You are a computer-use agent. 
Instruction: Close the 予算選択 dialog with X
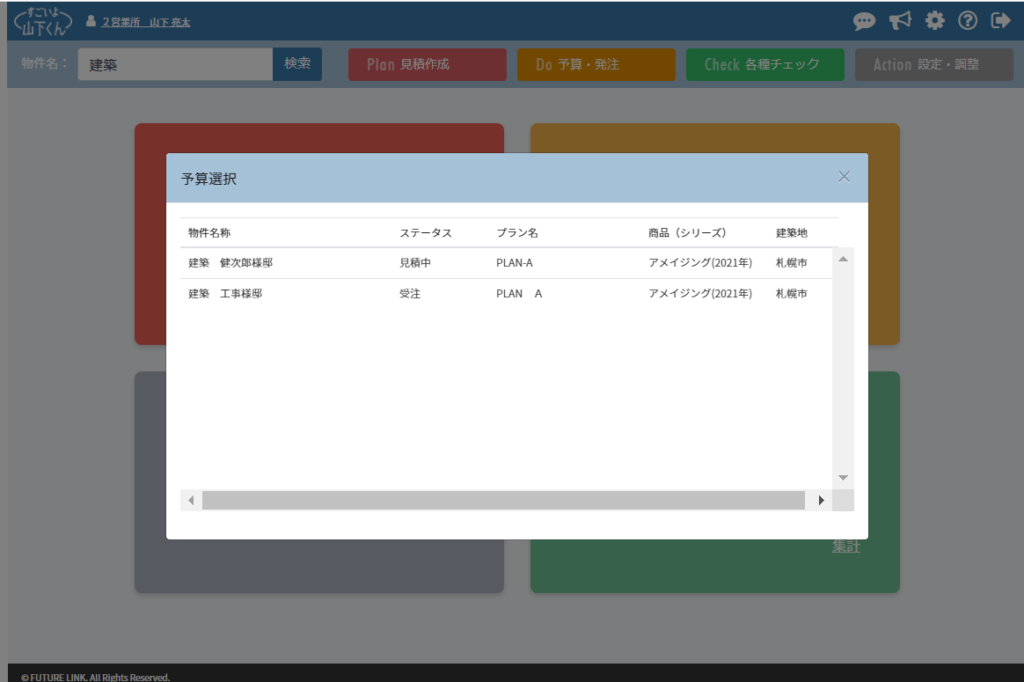[844, 177]
